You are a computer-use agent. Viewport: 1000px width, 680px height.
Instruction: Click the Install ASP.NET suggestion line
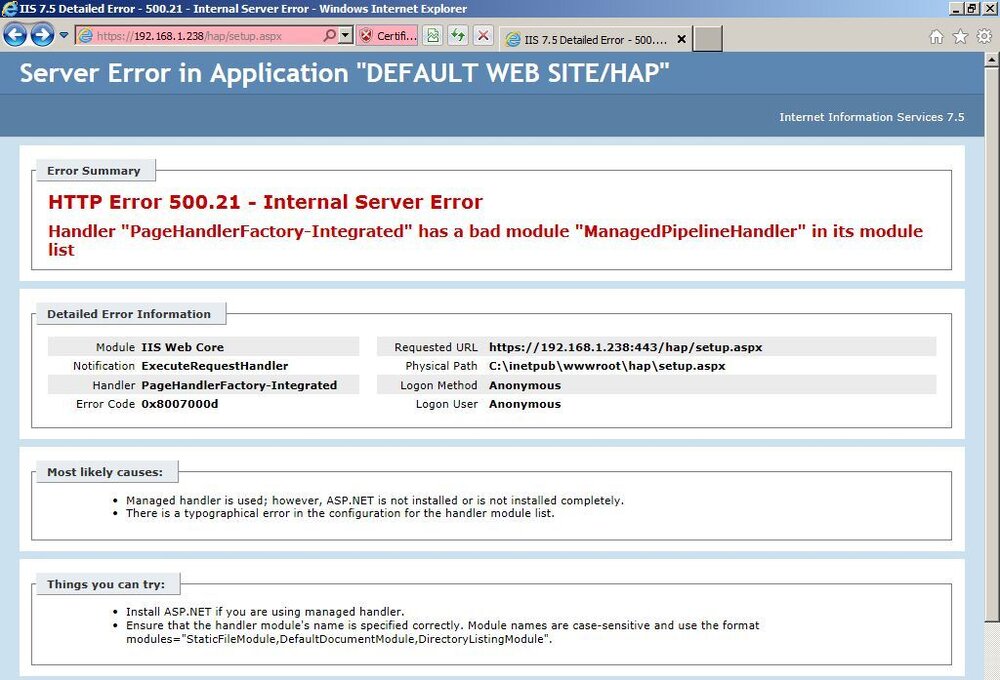(x=265, y=612)
